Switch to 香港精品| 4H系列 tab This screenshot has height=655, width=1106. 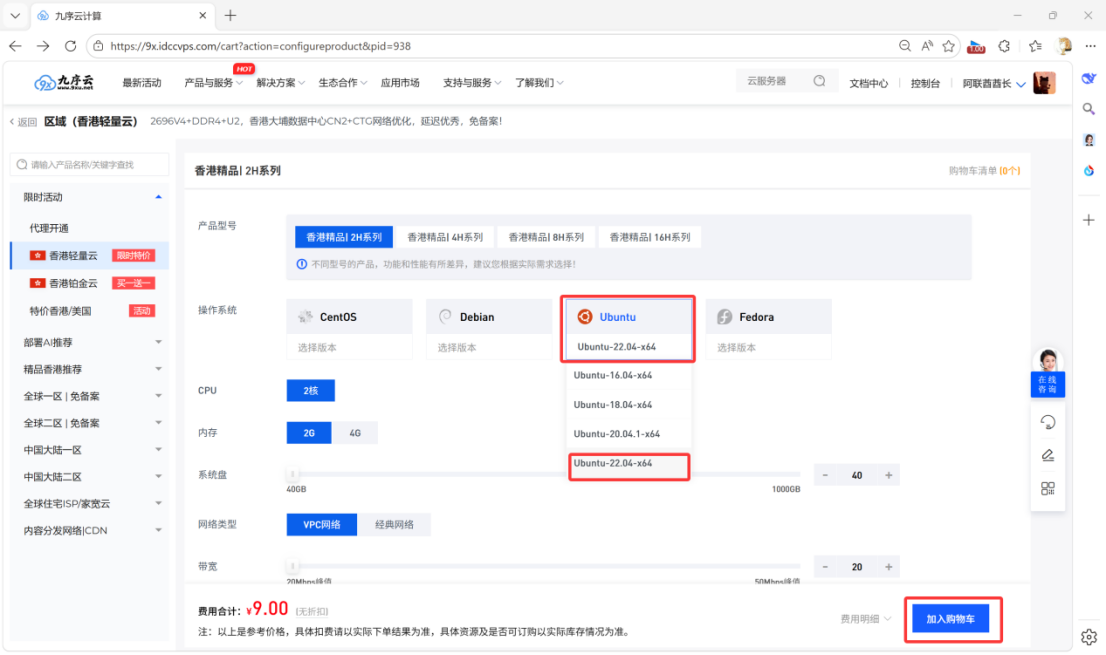click(445, 238)
